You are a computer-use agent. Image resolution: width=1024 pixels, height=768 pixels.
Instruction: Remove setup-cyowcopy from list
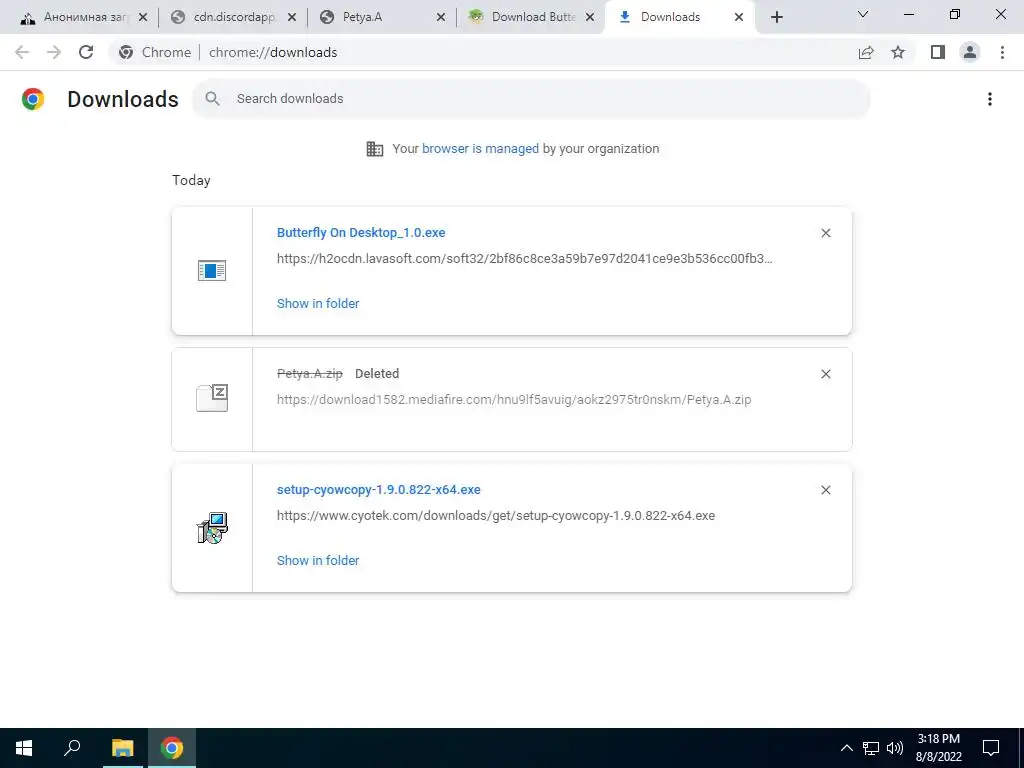[825, 490]
